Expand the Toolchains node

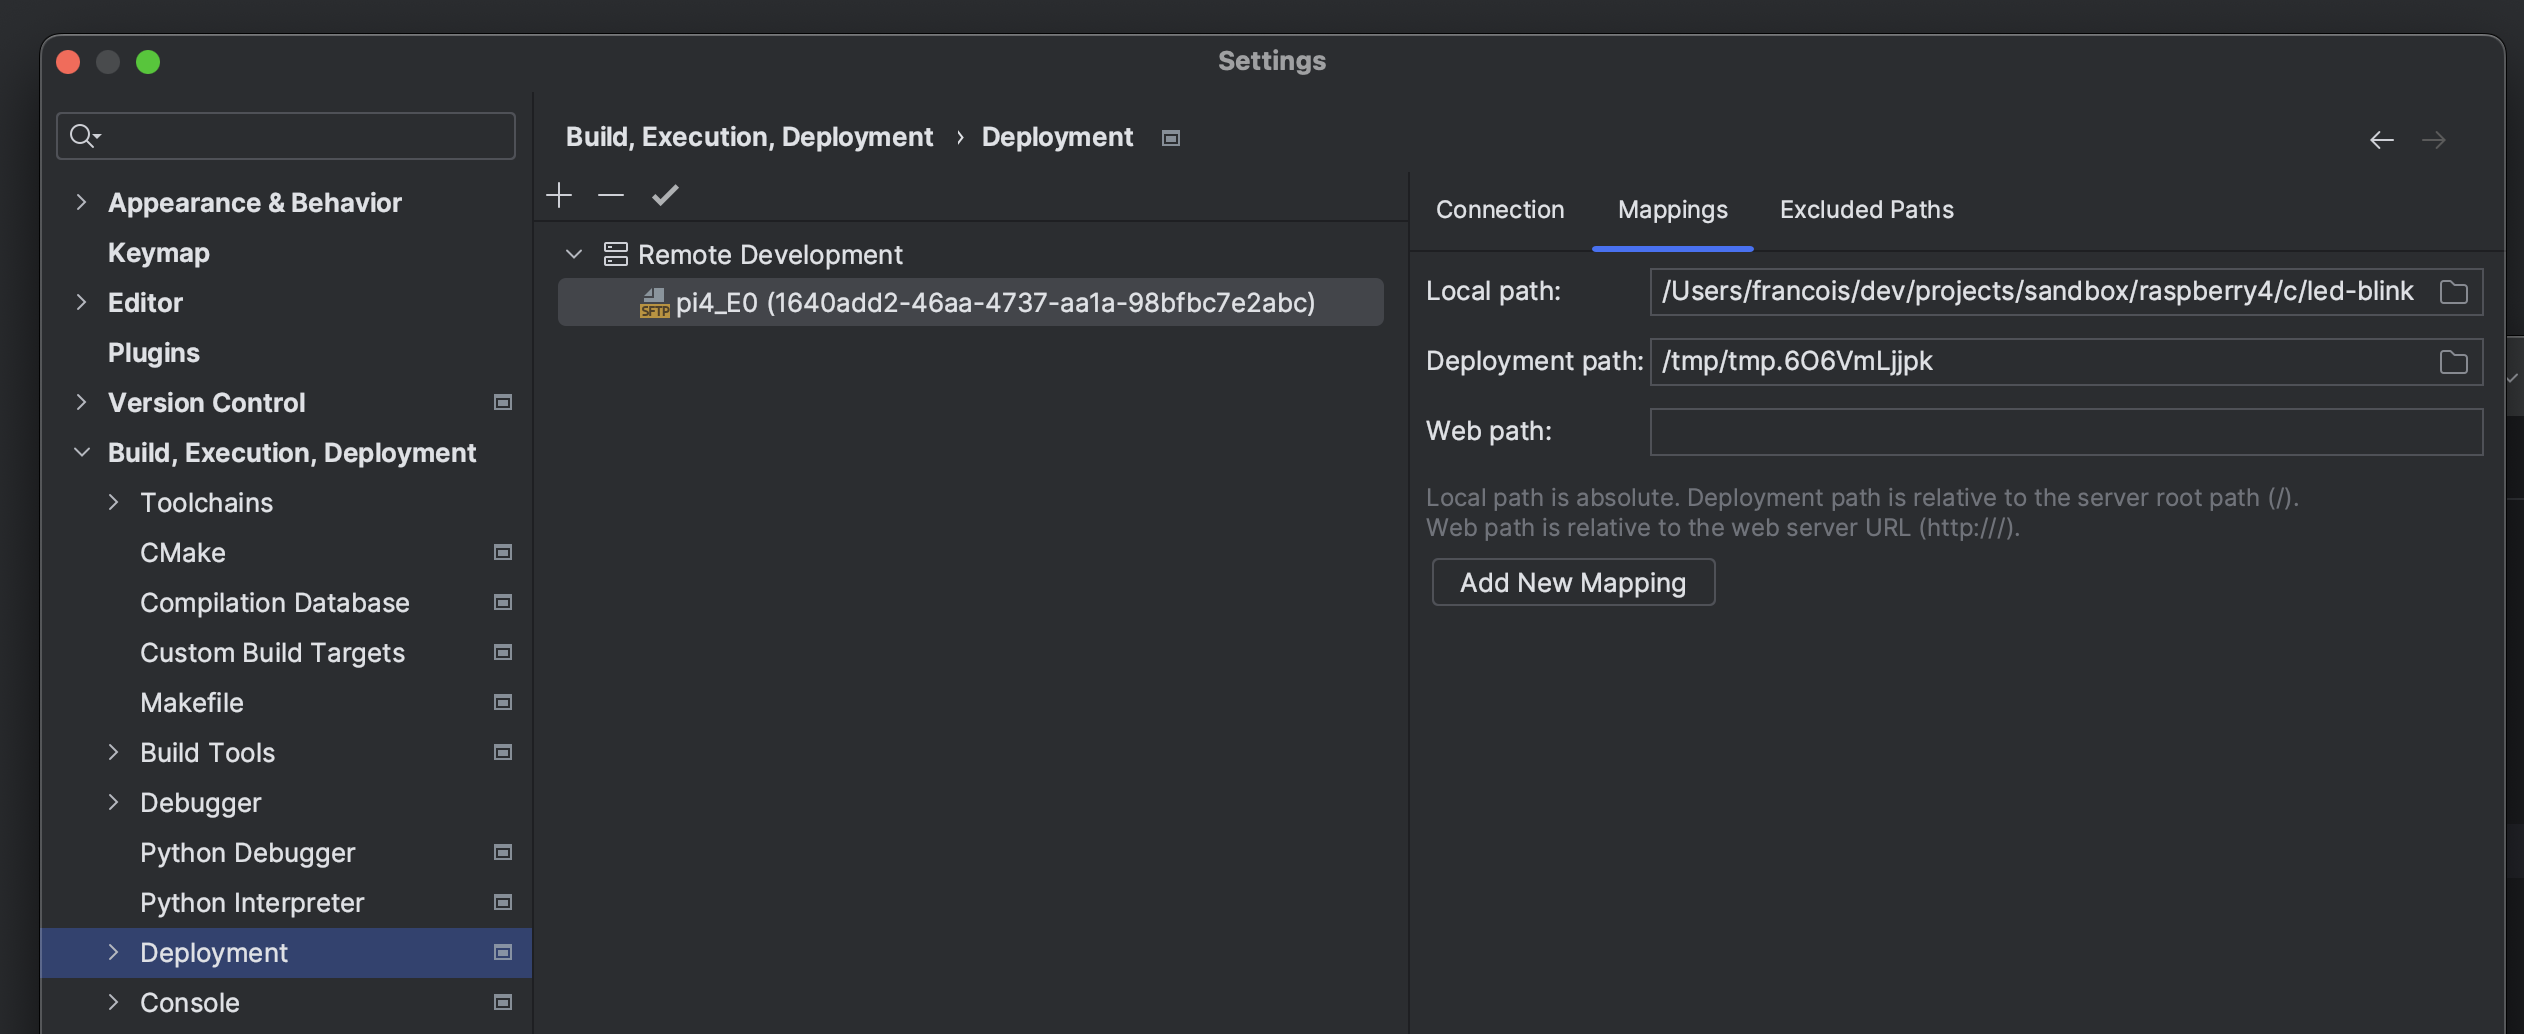113,502
